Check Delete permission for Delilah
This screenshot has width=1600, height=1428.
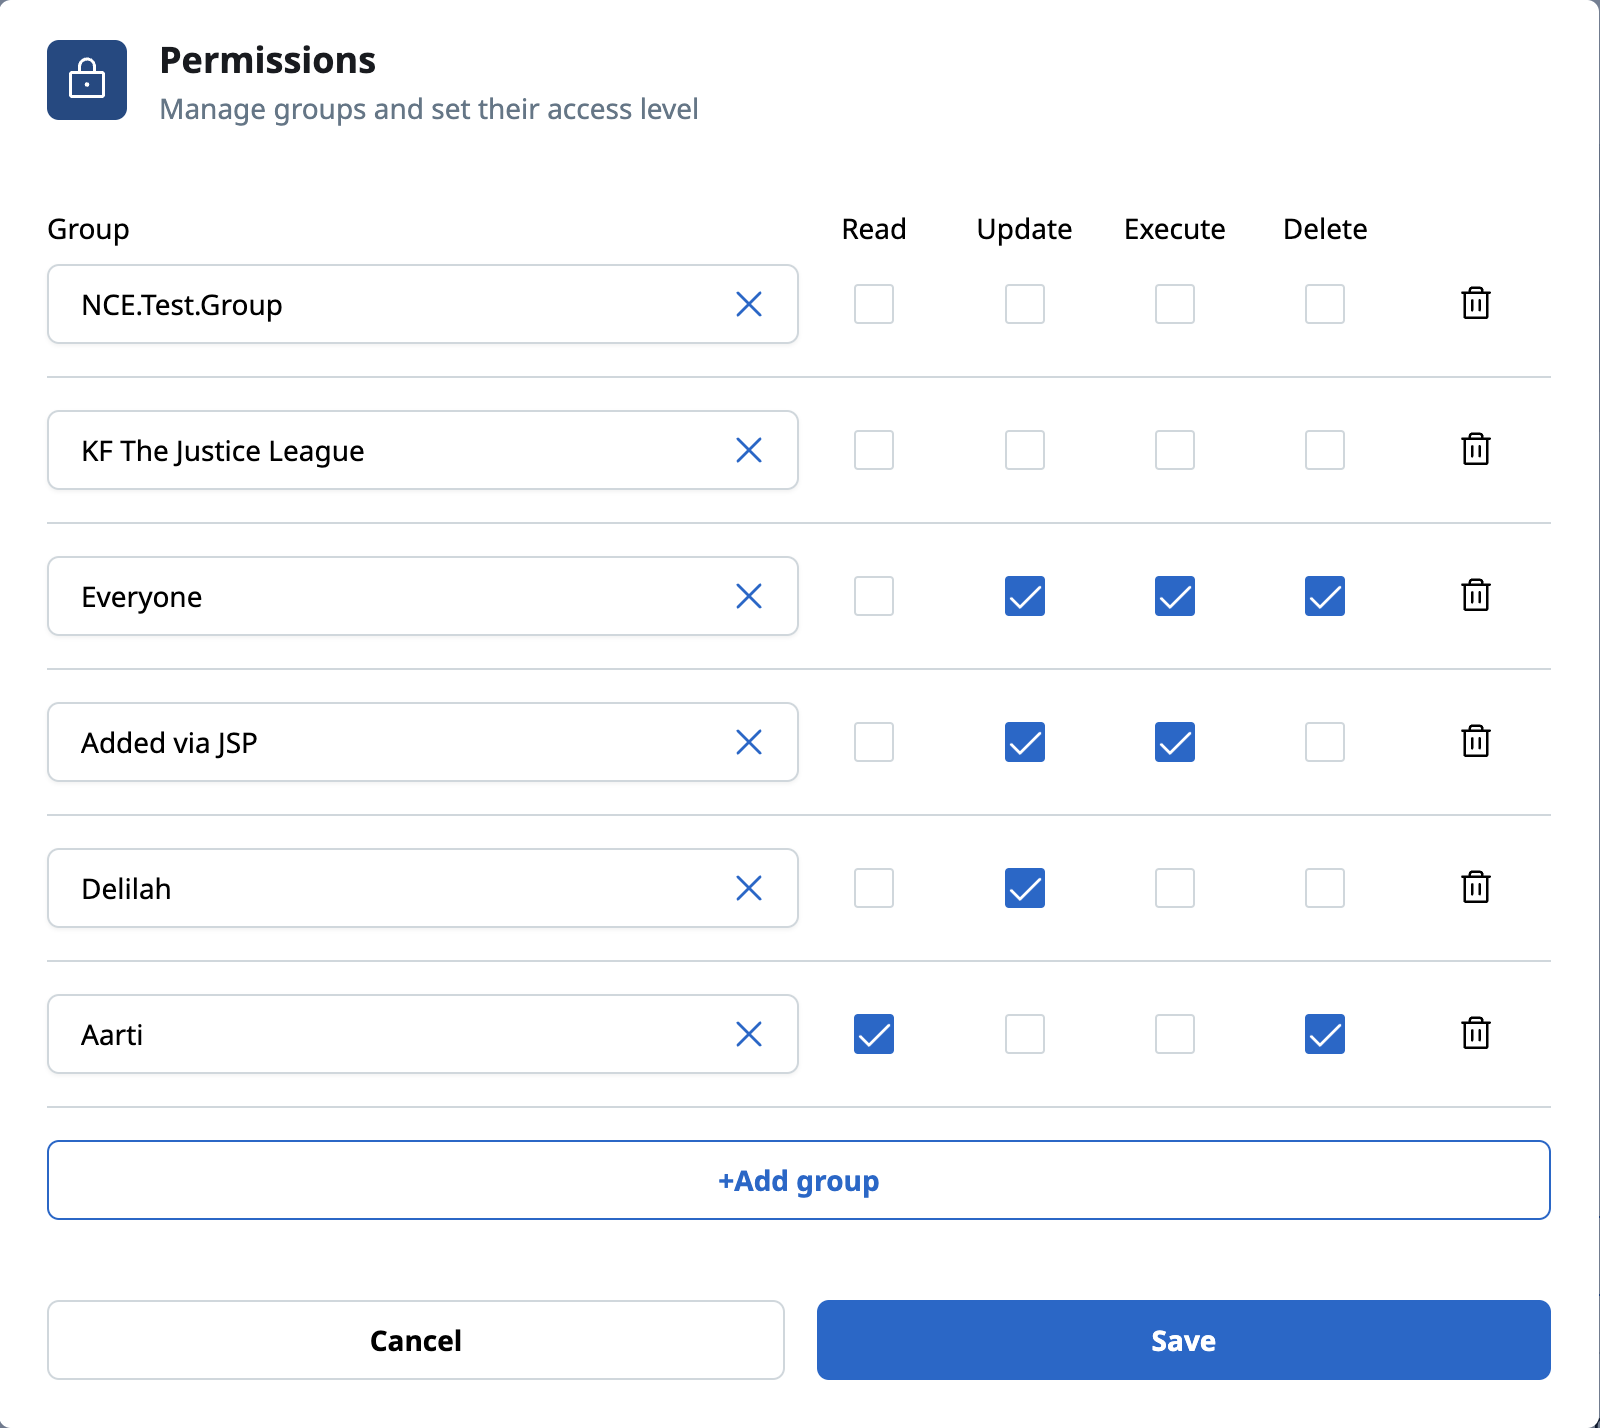click(1325, 888)
